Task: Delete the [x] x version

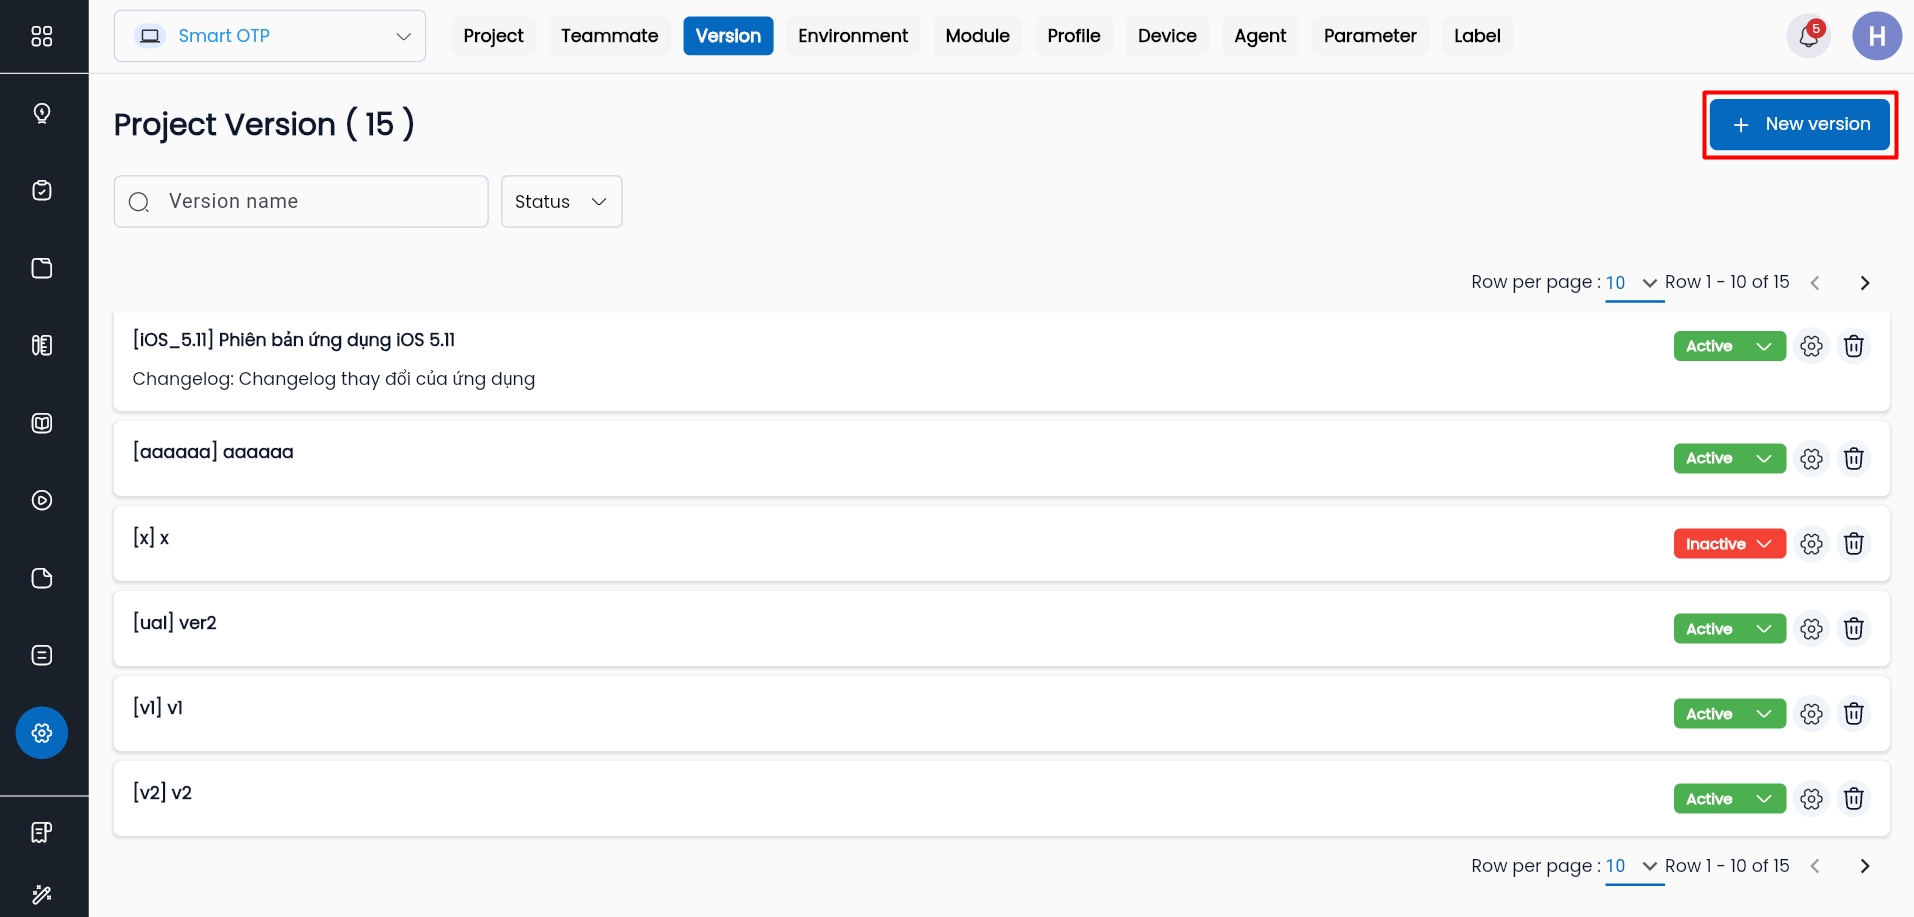Action: click(1853, 544)
